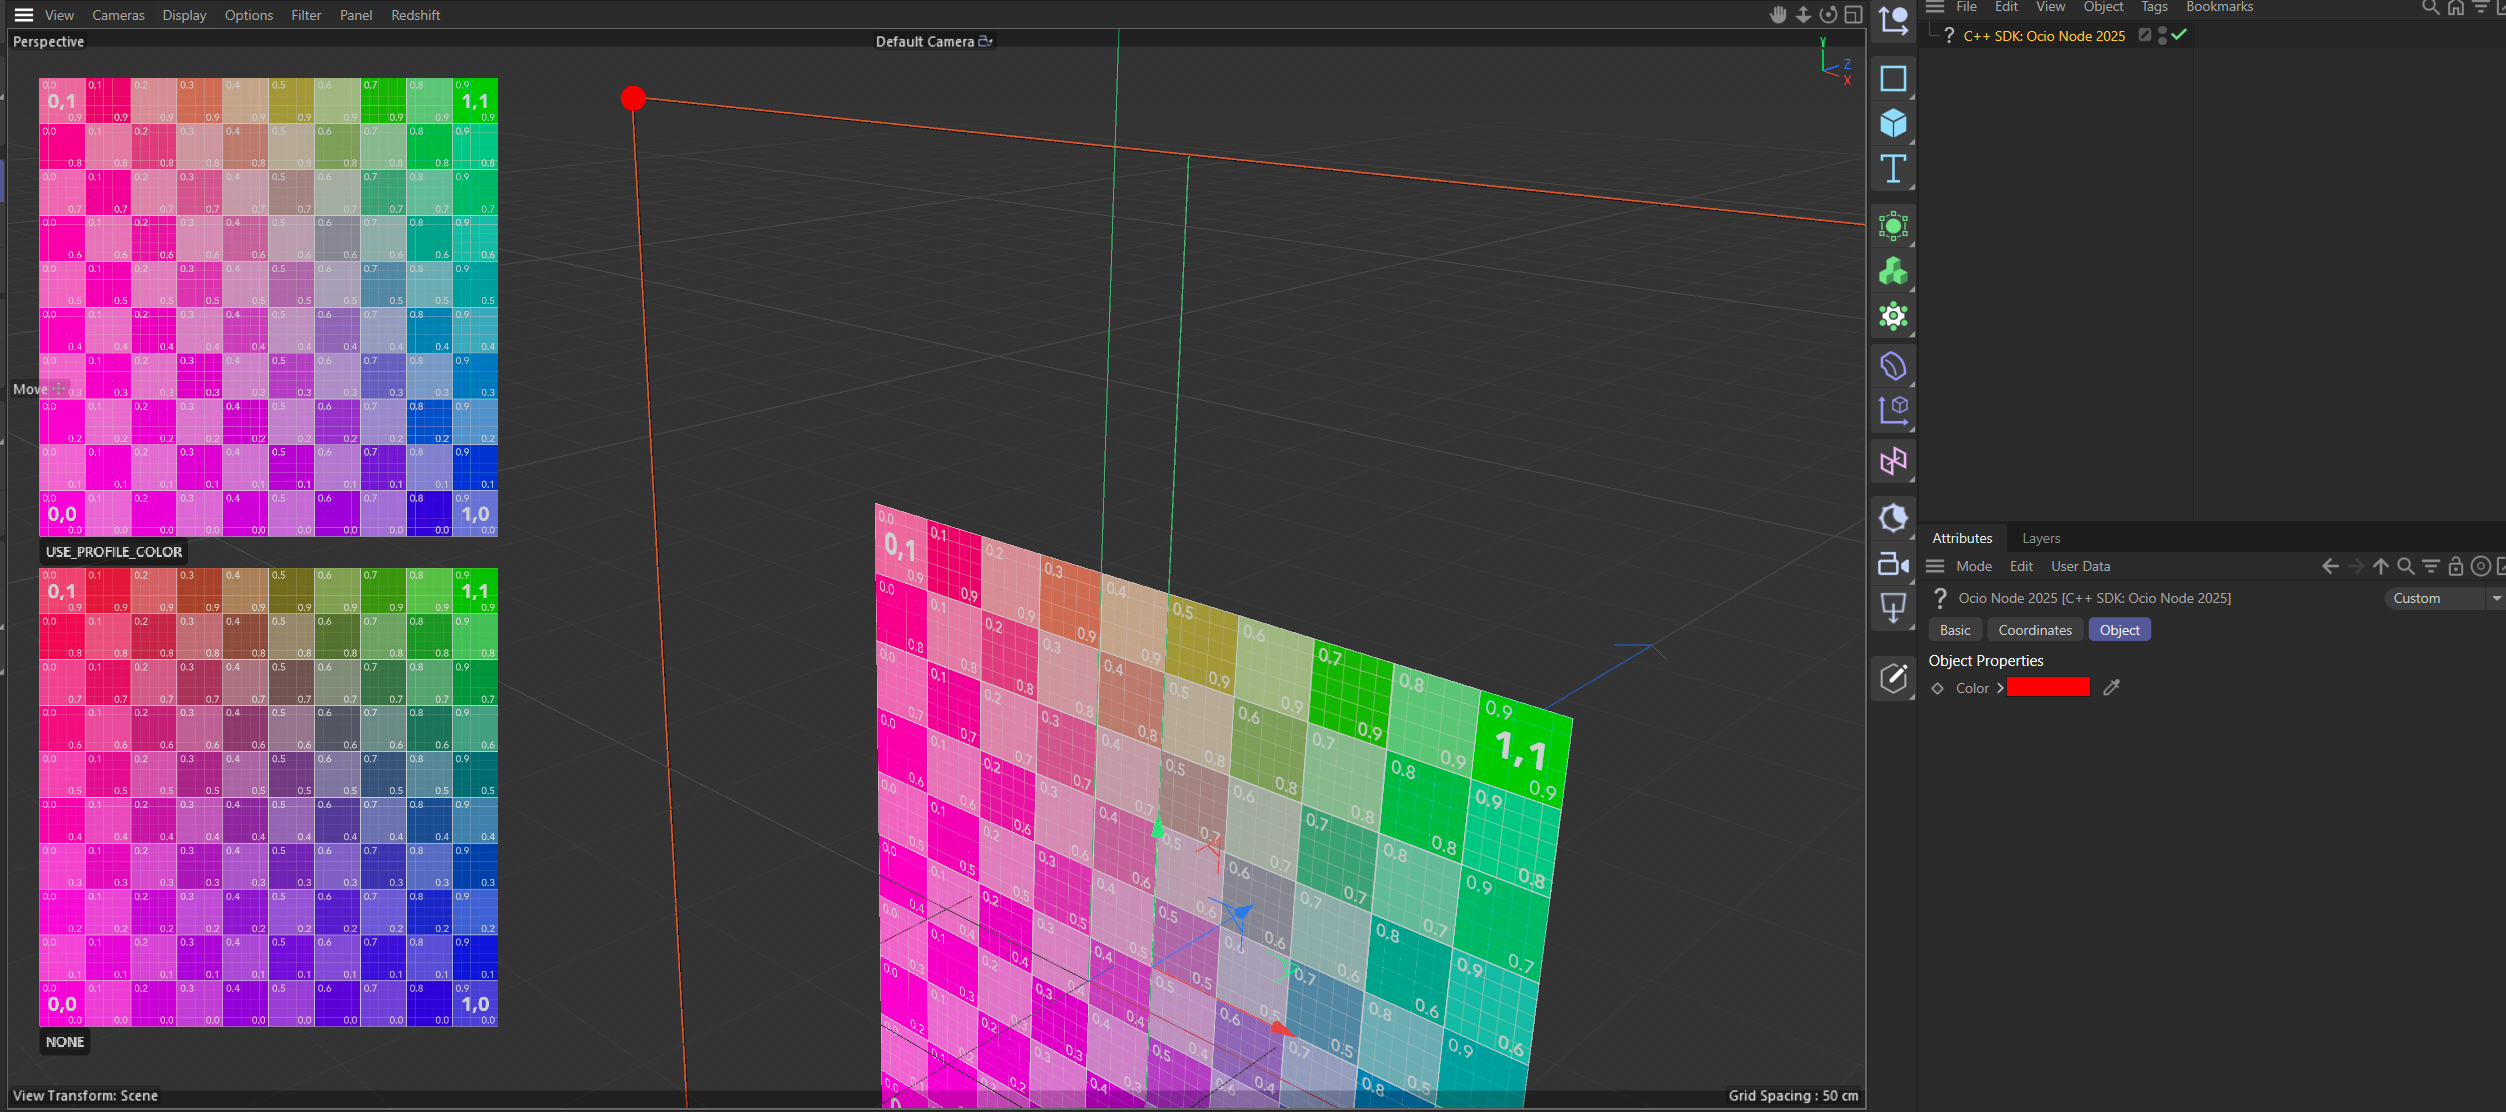Screen dimensions: 2506x1112
Task: Click the Coordinates button
Action: click(x=2034, y=630)
